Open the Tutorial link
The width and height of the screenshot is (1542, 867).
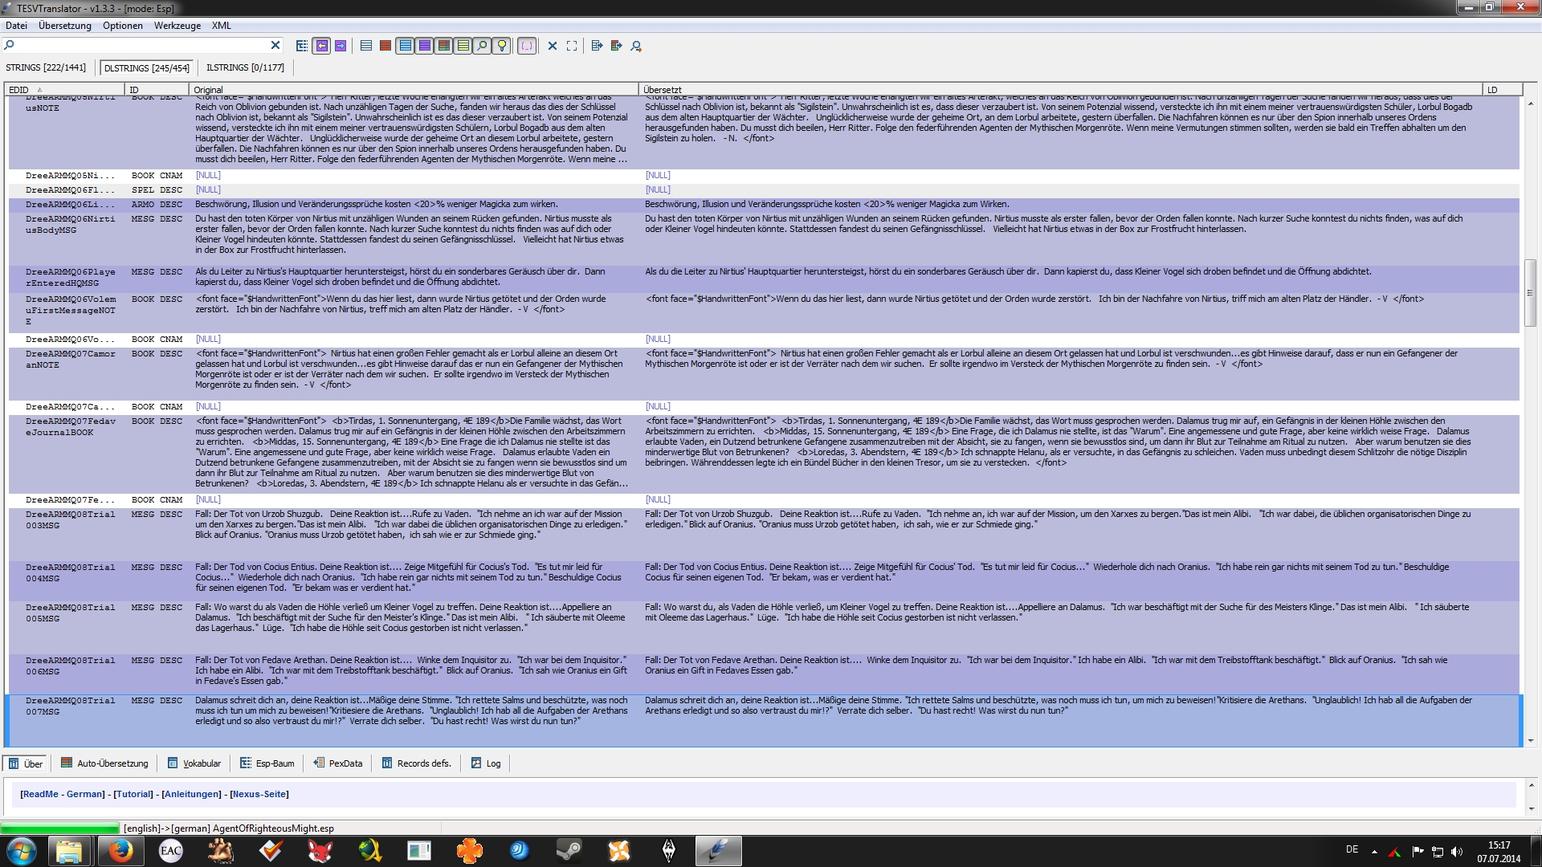(133, 794)
